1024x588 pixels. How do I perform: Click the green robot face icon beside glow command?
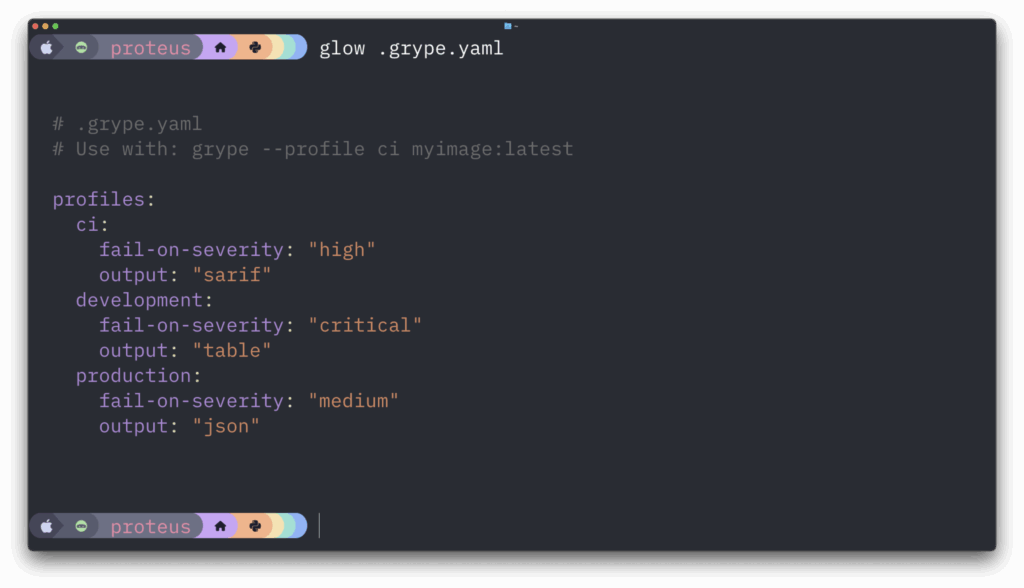point(81,48)
